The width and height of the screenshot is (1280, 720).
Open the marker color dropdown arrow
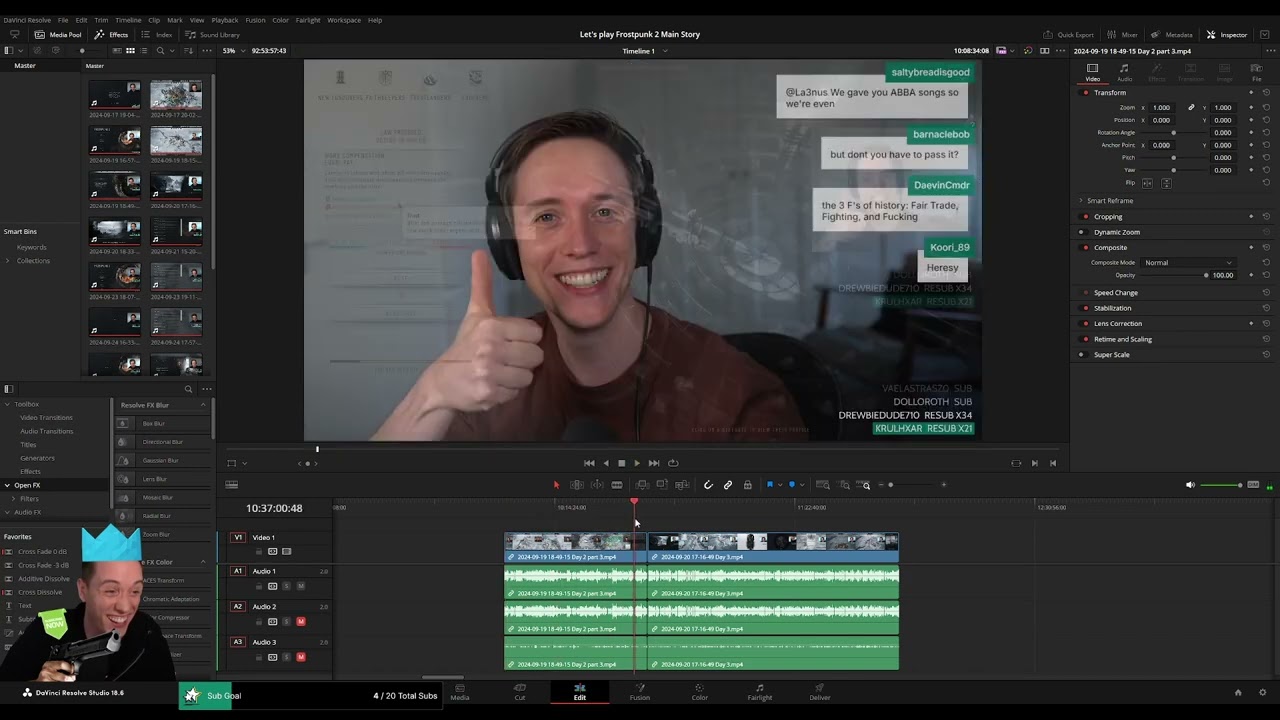coord(800,485)
